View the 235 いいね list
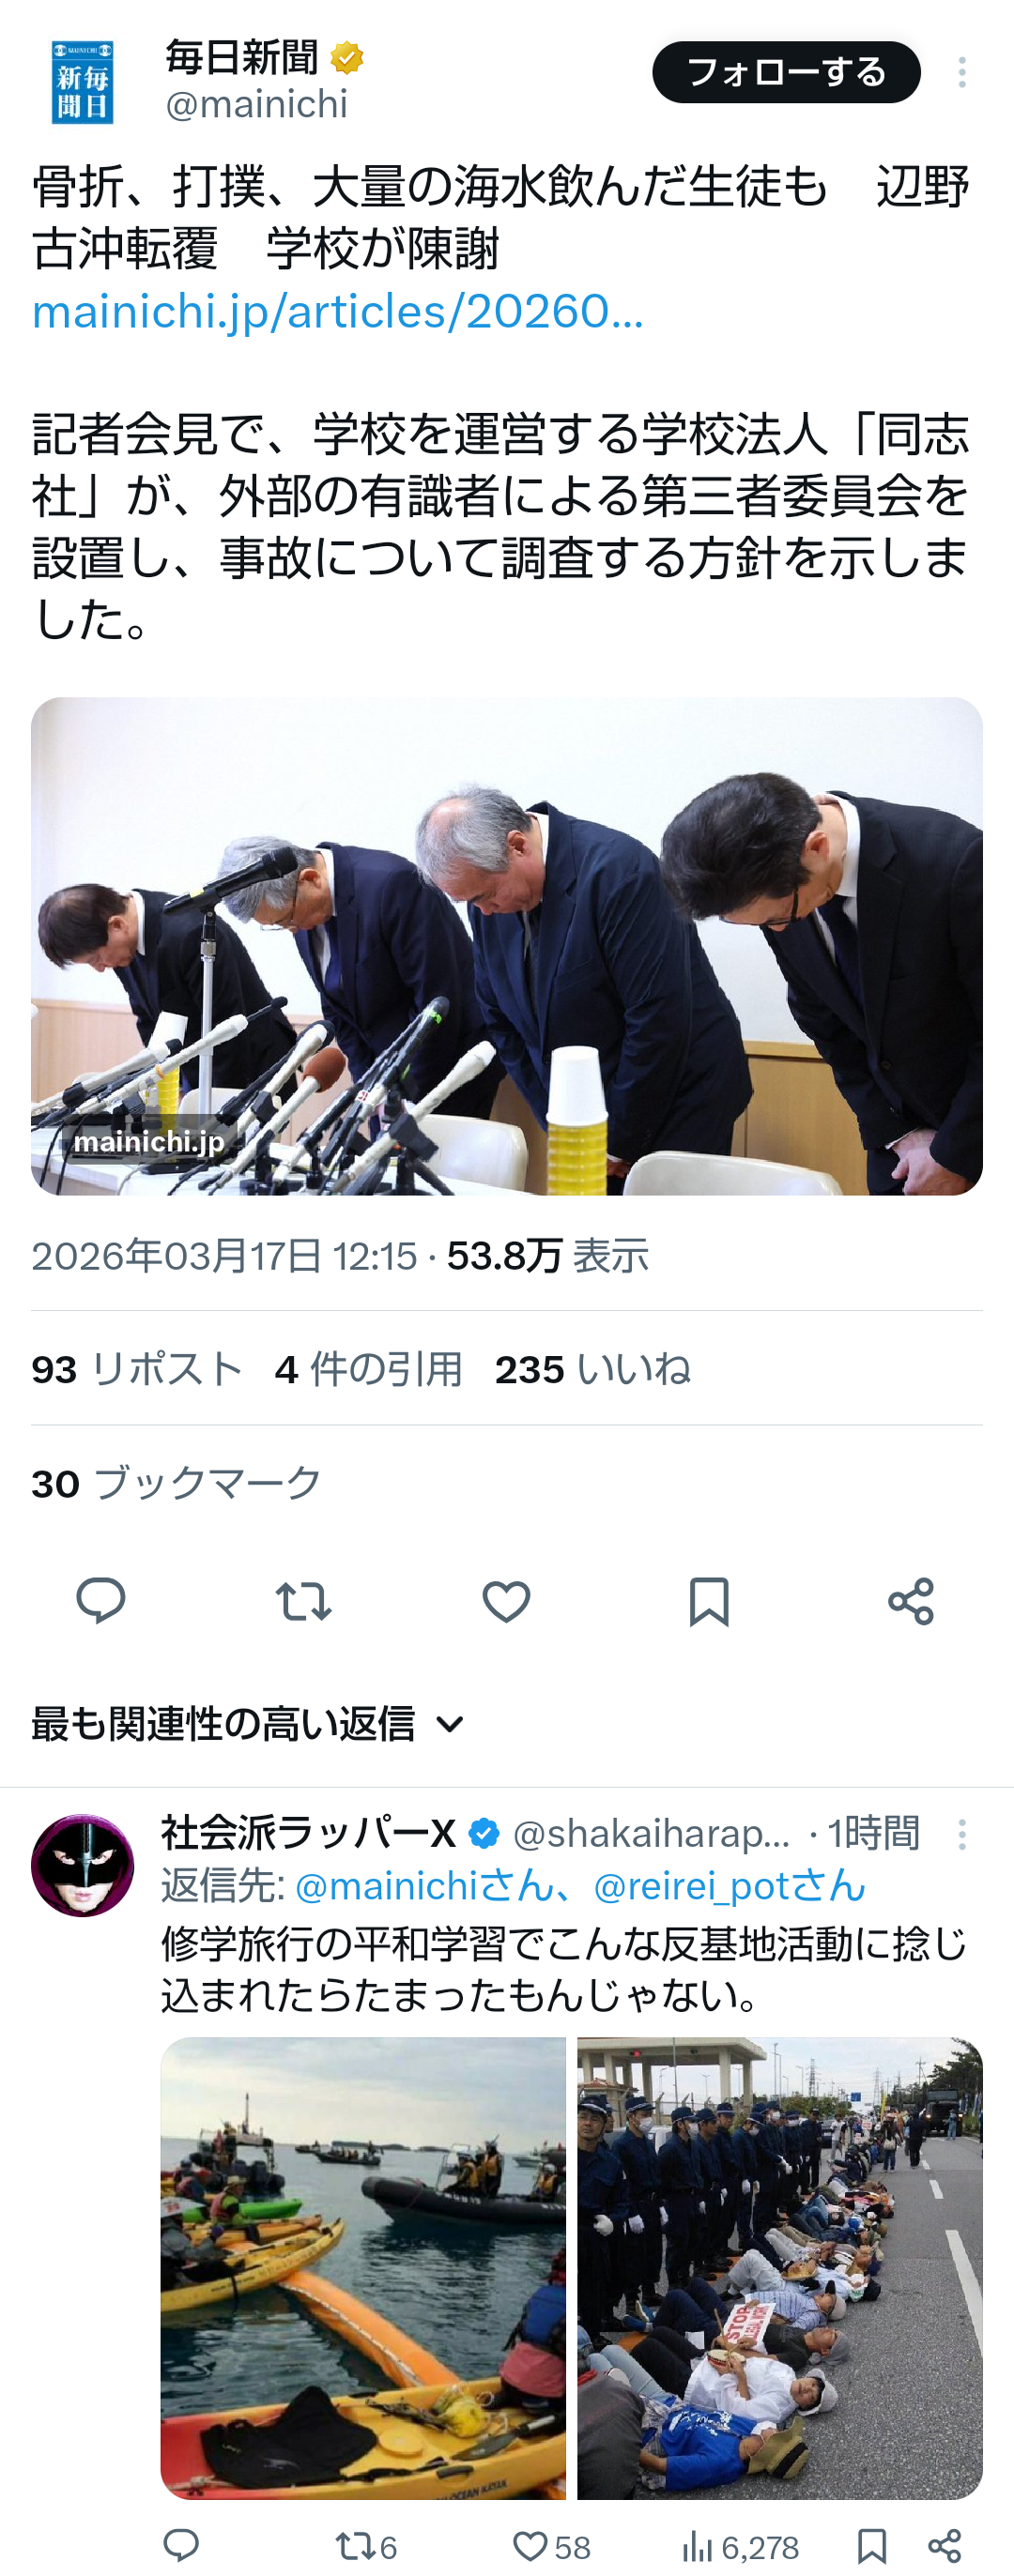This screenshot has height=2576, width=1014. pyautogui.click(x=592, y=1369)
